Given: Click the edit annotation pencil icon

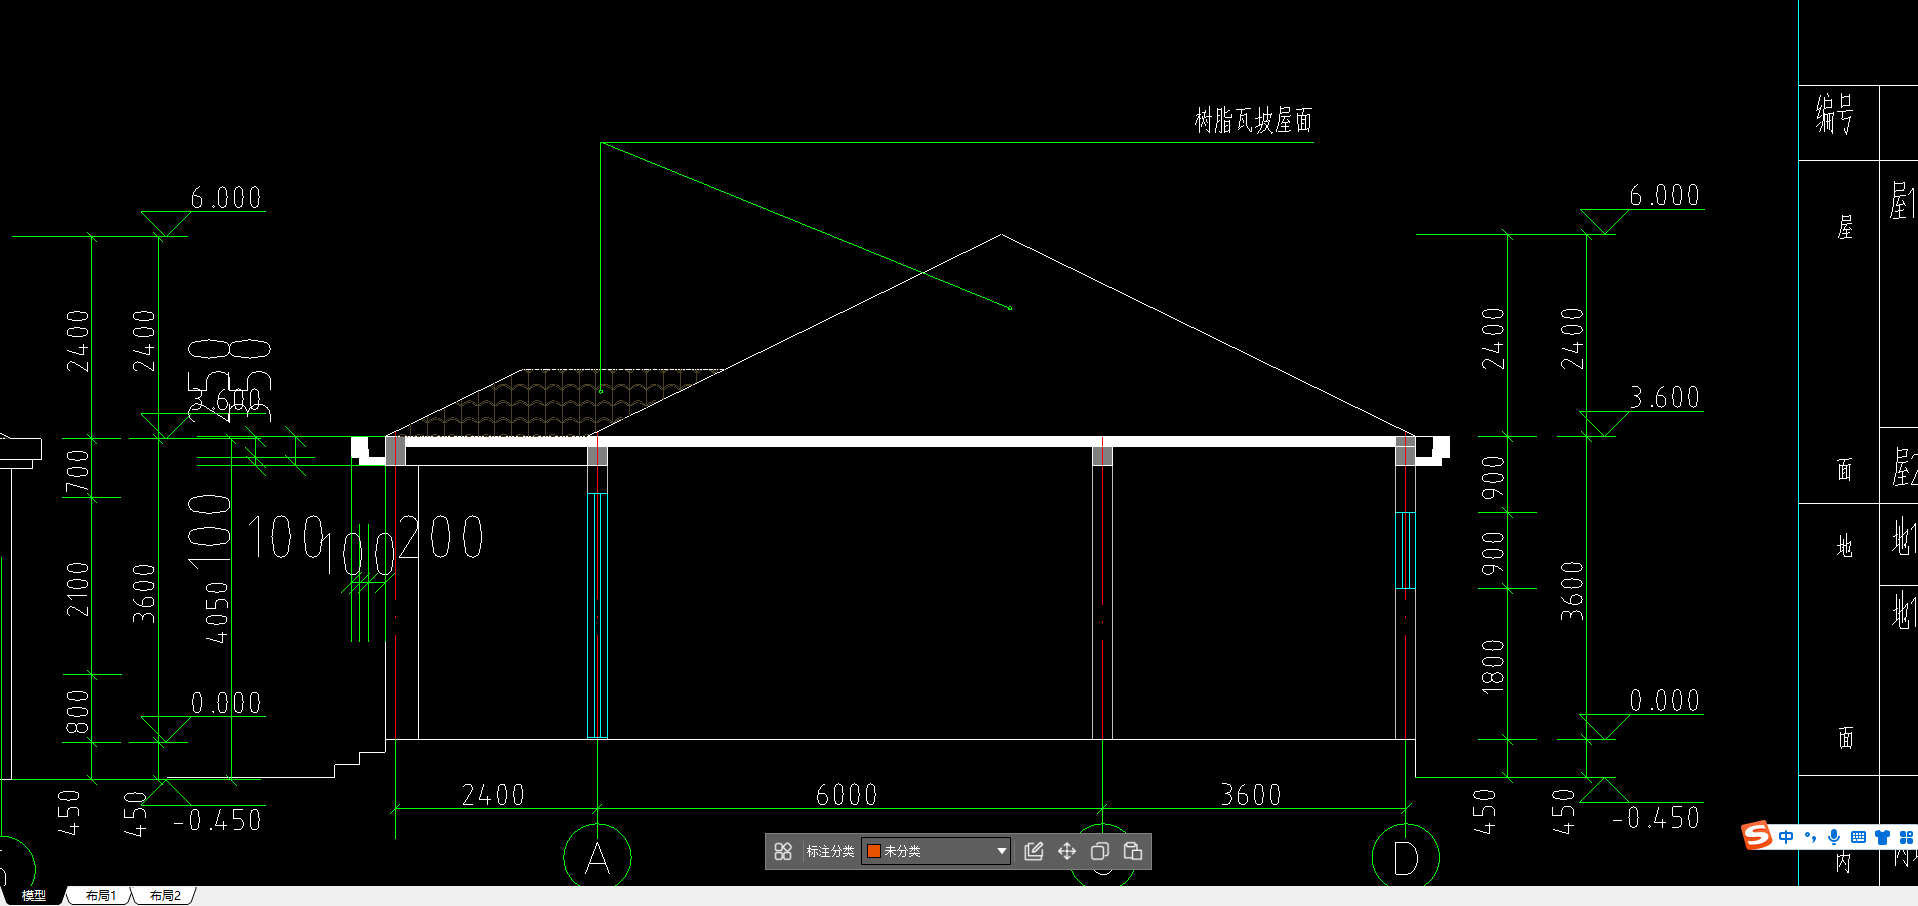Looking at the screenshot, I should pyautogui.click(x=1034, y=851).
